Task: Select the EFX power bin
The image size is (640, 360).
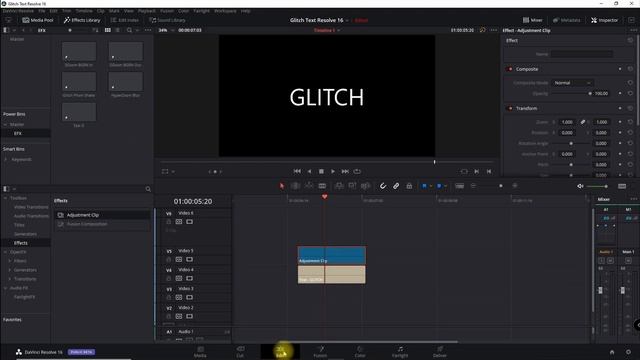Action: tap(26, 133)
